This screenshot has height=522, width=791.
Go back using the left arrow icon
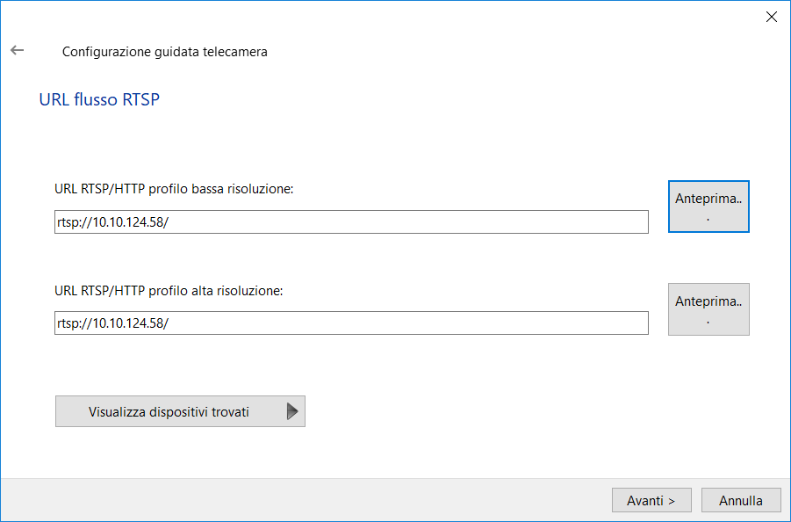[x=17, y=50]
